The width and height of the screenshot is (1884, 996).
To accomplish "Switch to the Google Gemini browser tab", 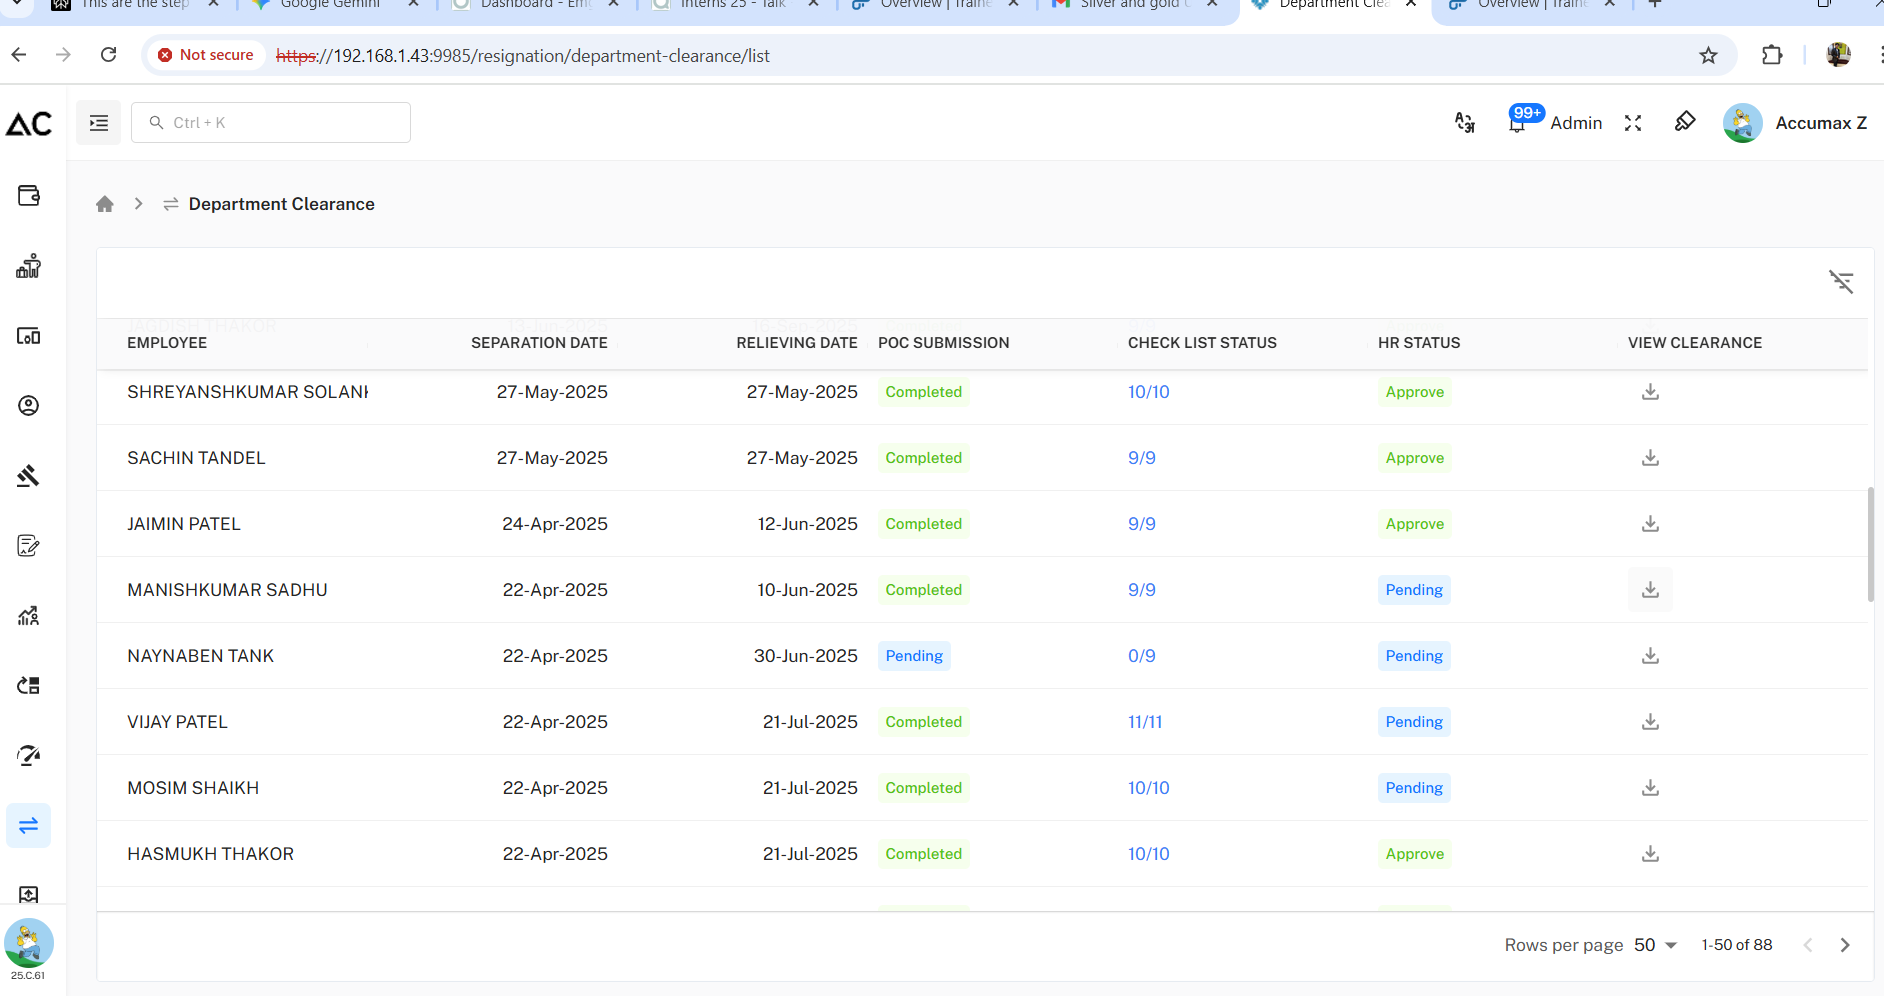I will pos(330,5).
